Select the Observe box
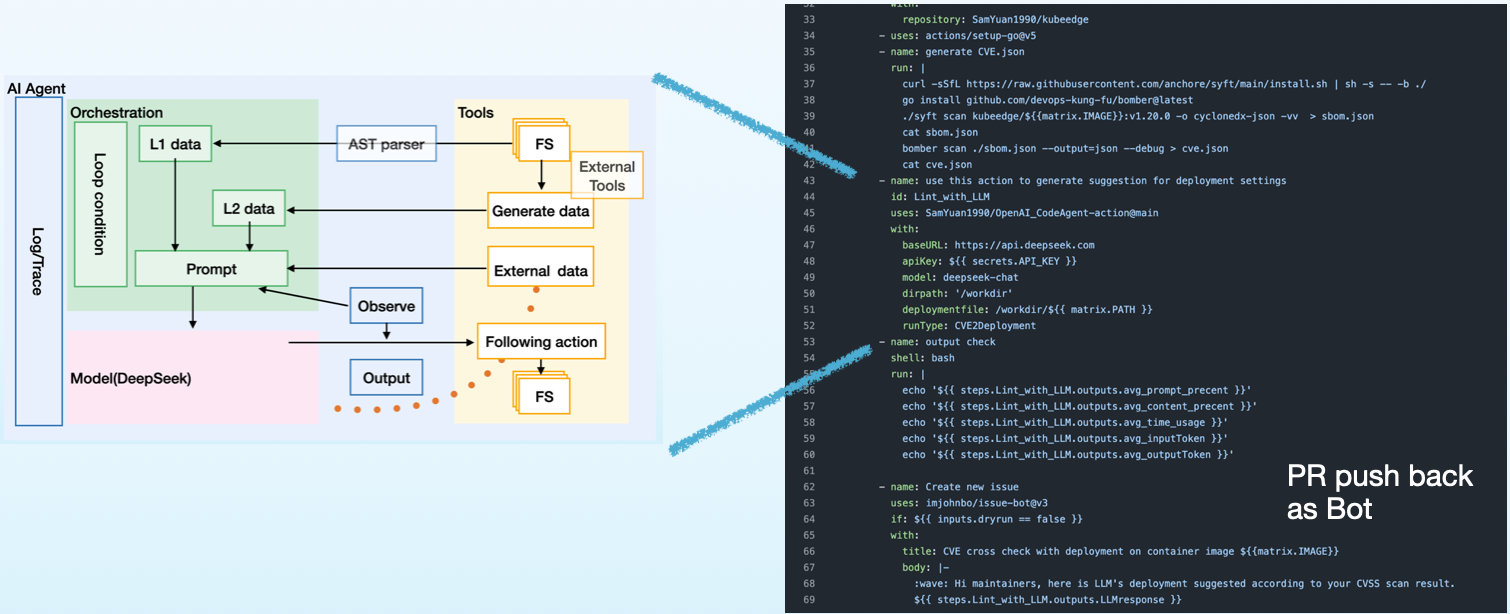The width and height of the screenshot is (1510, 614). [386, 307]
